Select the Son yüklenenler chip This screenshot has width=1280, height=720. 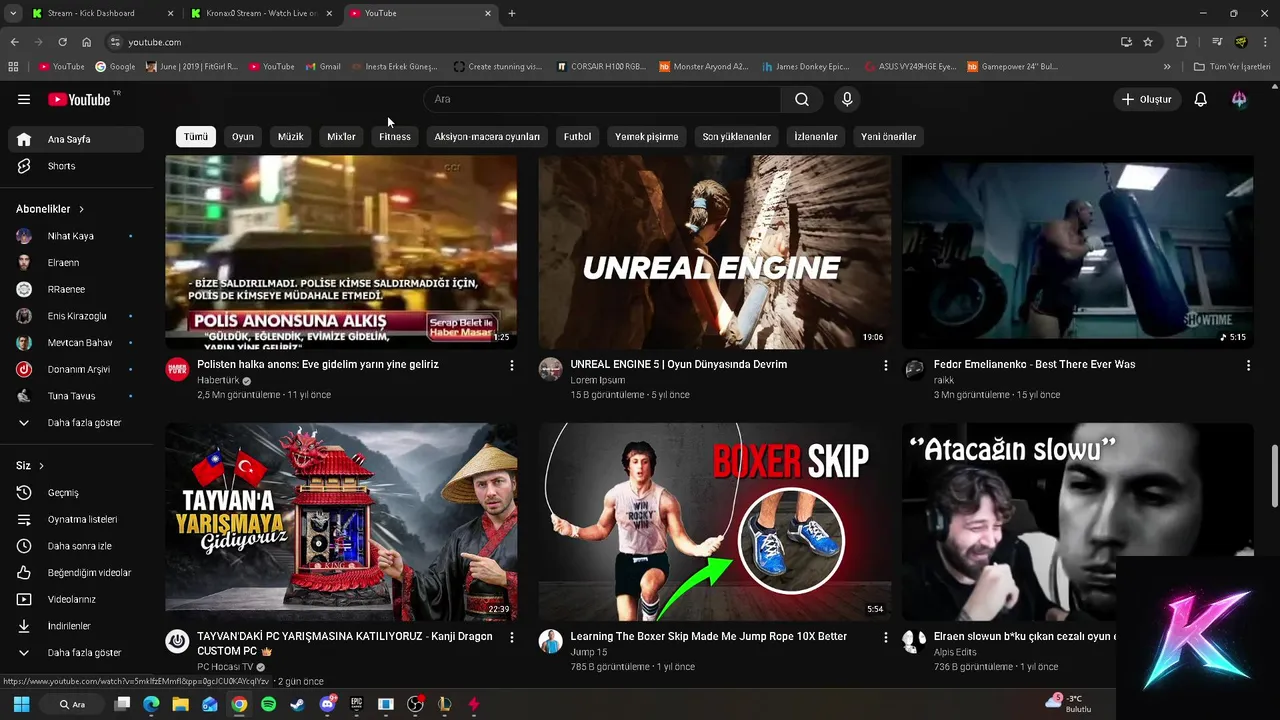[x=736, y=137]
